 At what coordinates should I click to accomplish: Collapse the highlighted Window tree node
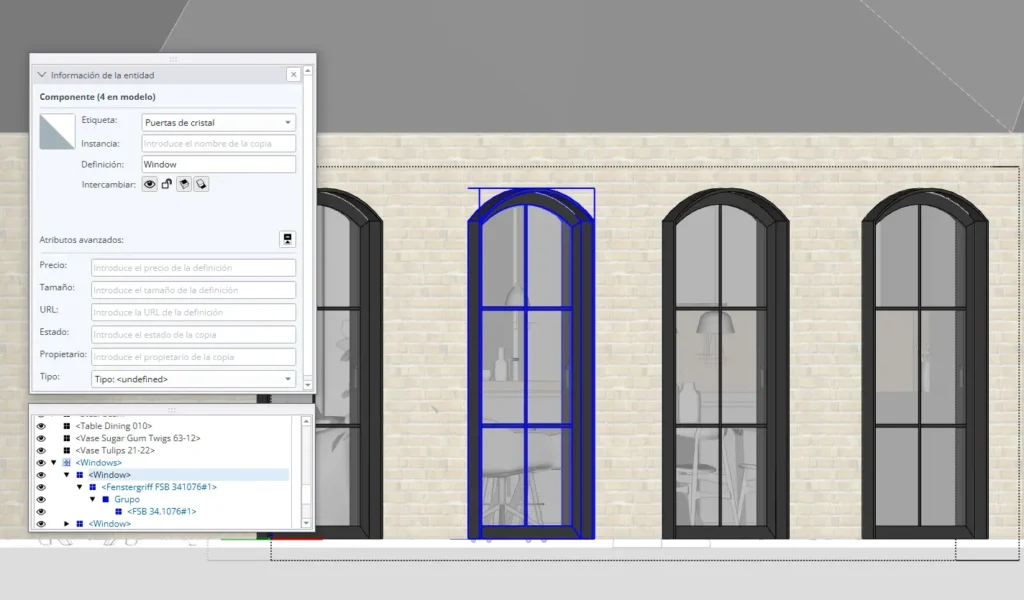pyautogui.click(x=67, y=475)
